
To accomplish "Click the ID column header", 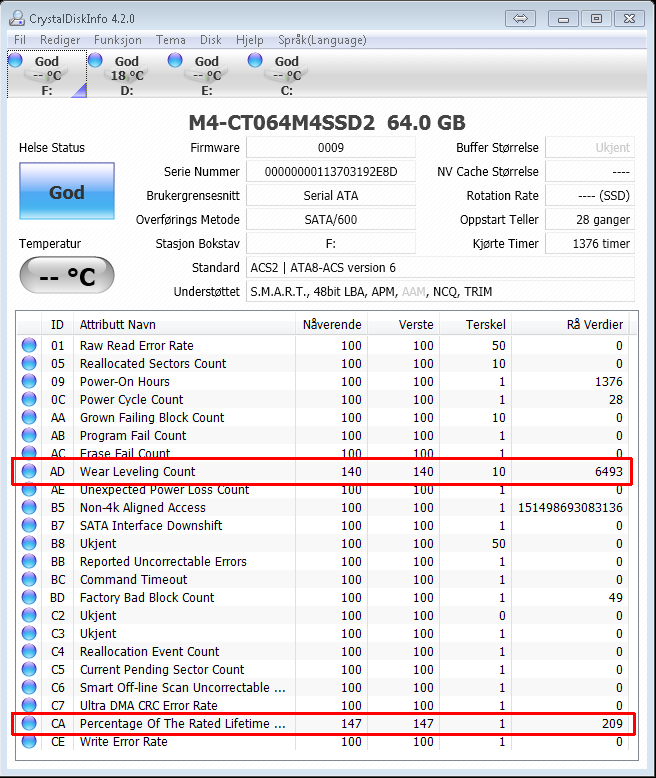I will pos(58,324).
